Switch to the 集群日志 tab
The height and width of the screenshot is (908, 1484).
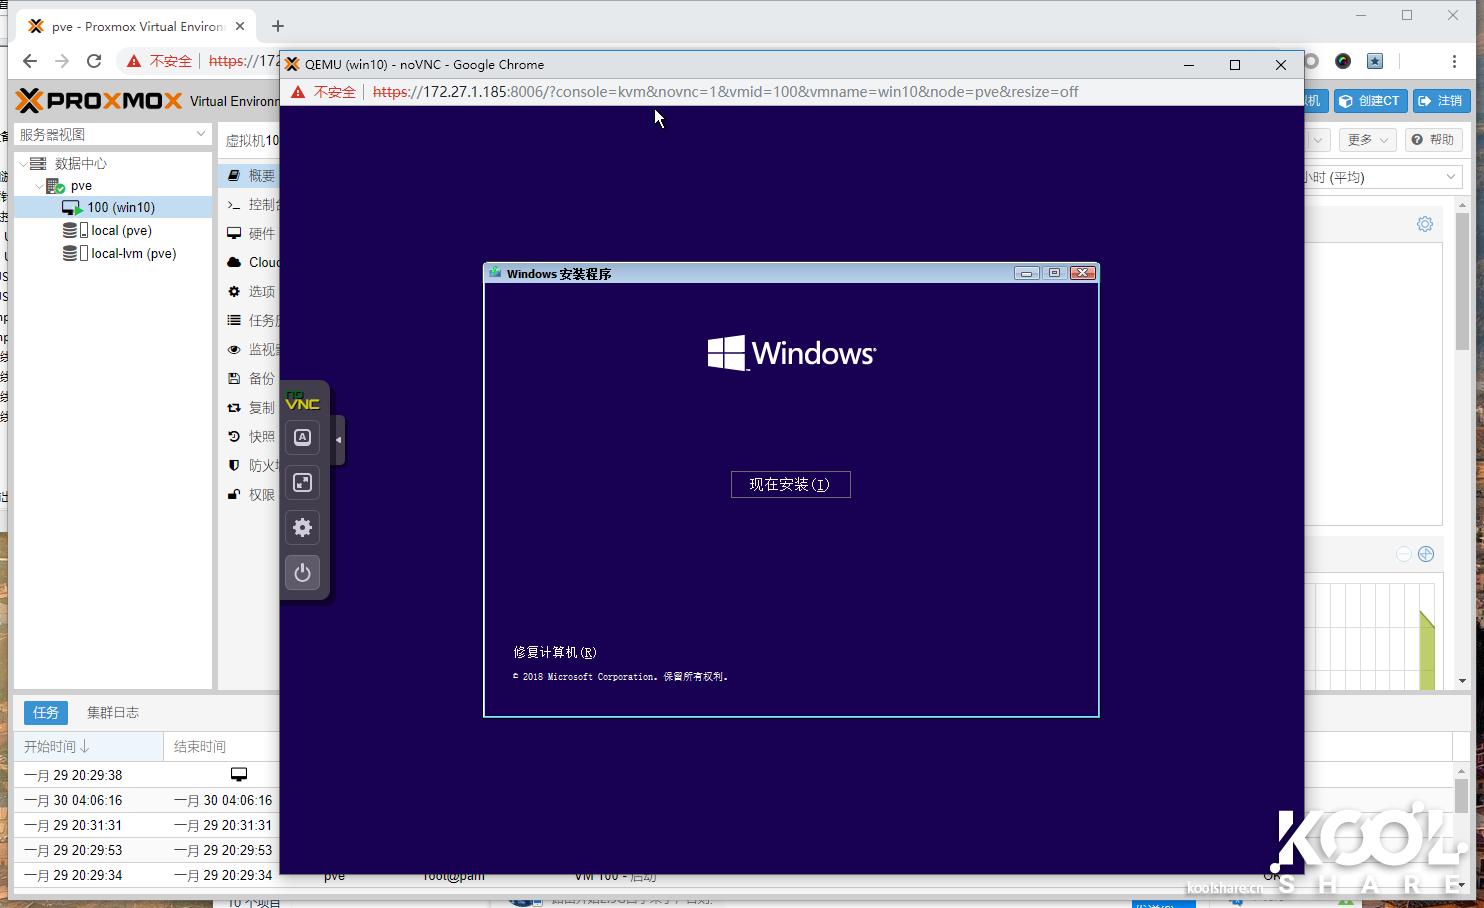tap(113, 712)
